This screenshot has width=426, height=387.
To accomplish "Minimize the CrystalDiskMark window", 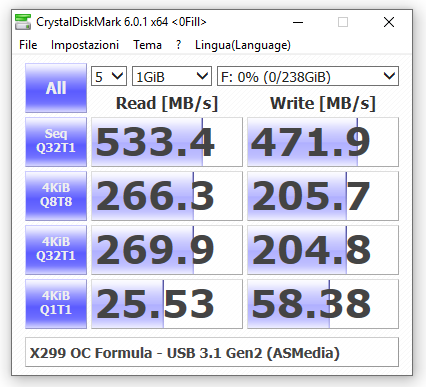I will pos(298,22).
